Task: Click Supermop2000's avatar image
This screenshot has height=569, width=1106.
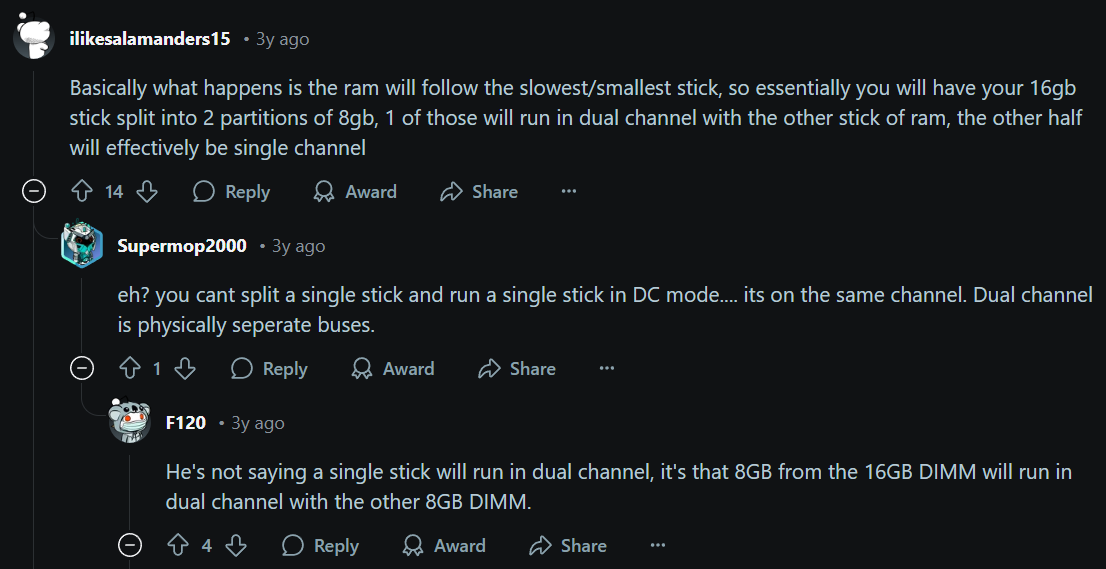Action: coord(82,246)
